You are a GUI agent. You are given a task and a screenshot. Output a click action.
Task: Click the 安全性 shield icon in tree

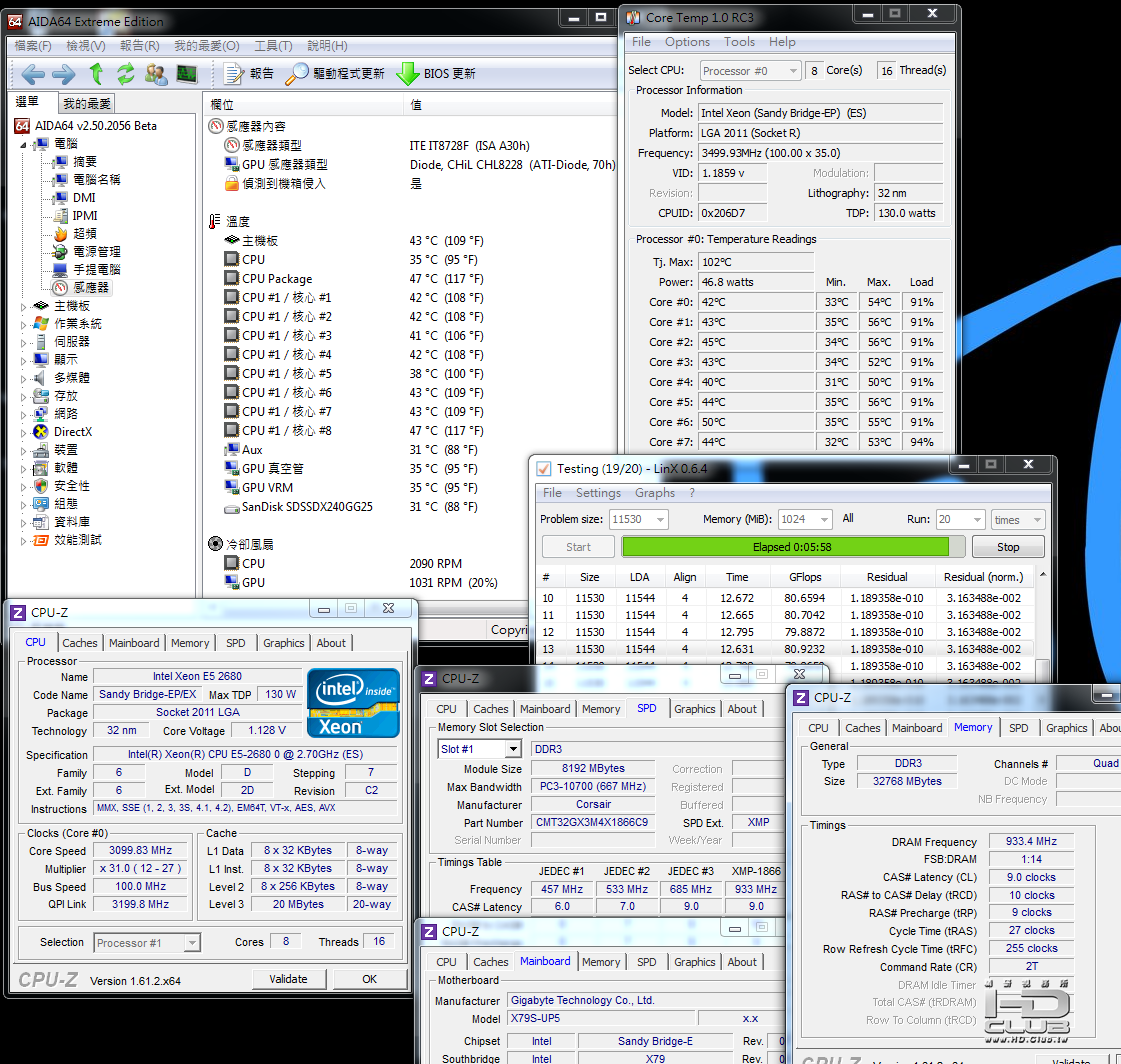pos(41,486)
